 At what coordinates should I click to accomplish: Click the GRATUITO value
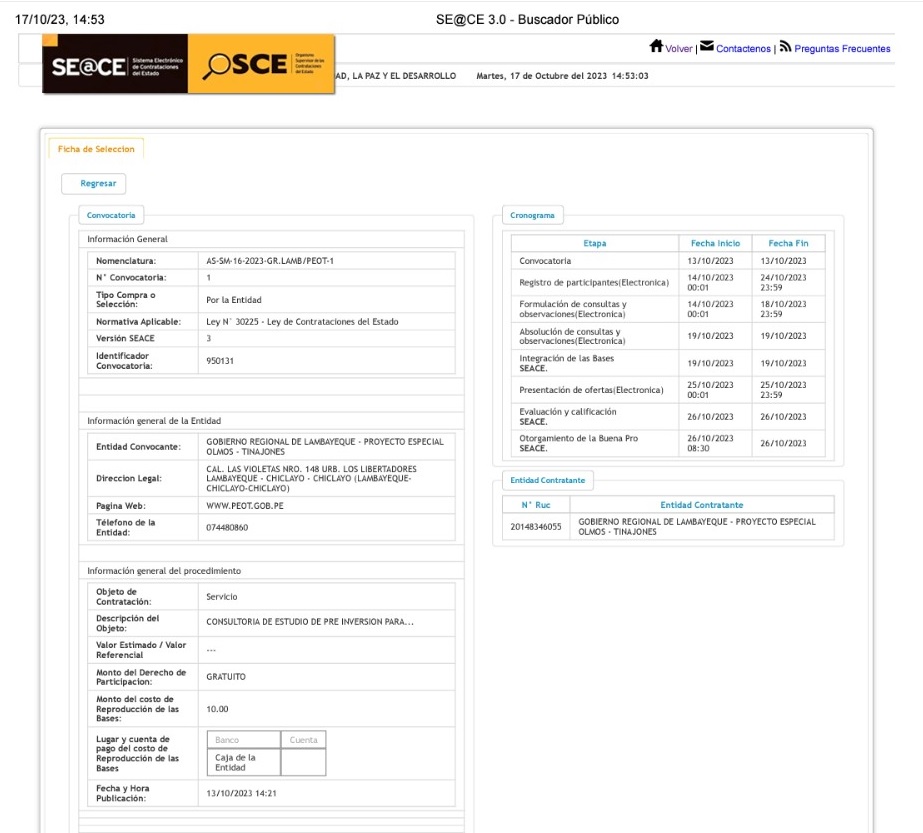(x=225, y=676)
